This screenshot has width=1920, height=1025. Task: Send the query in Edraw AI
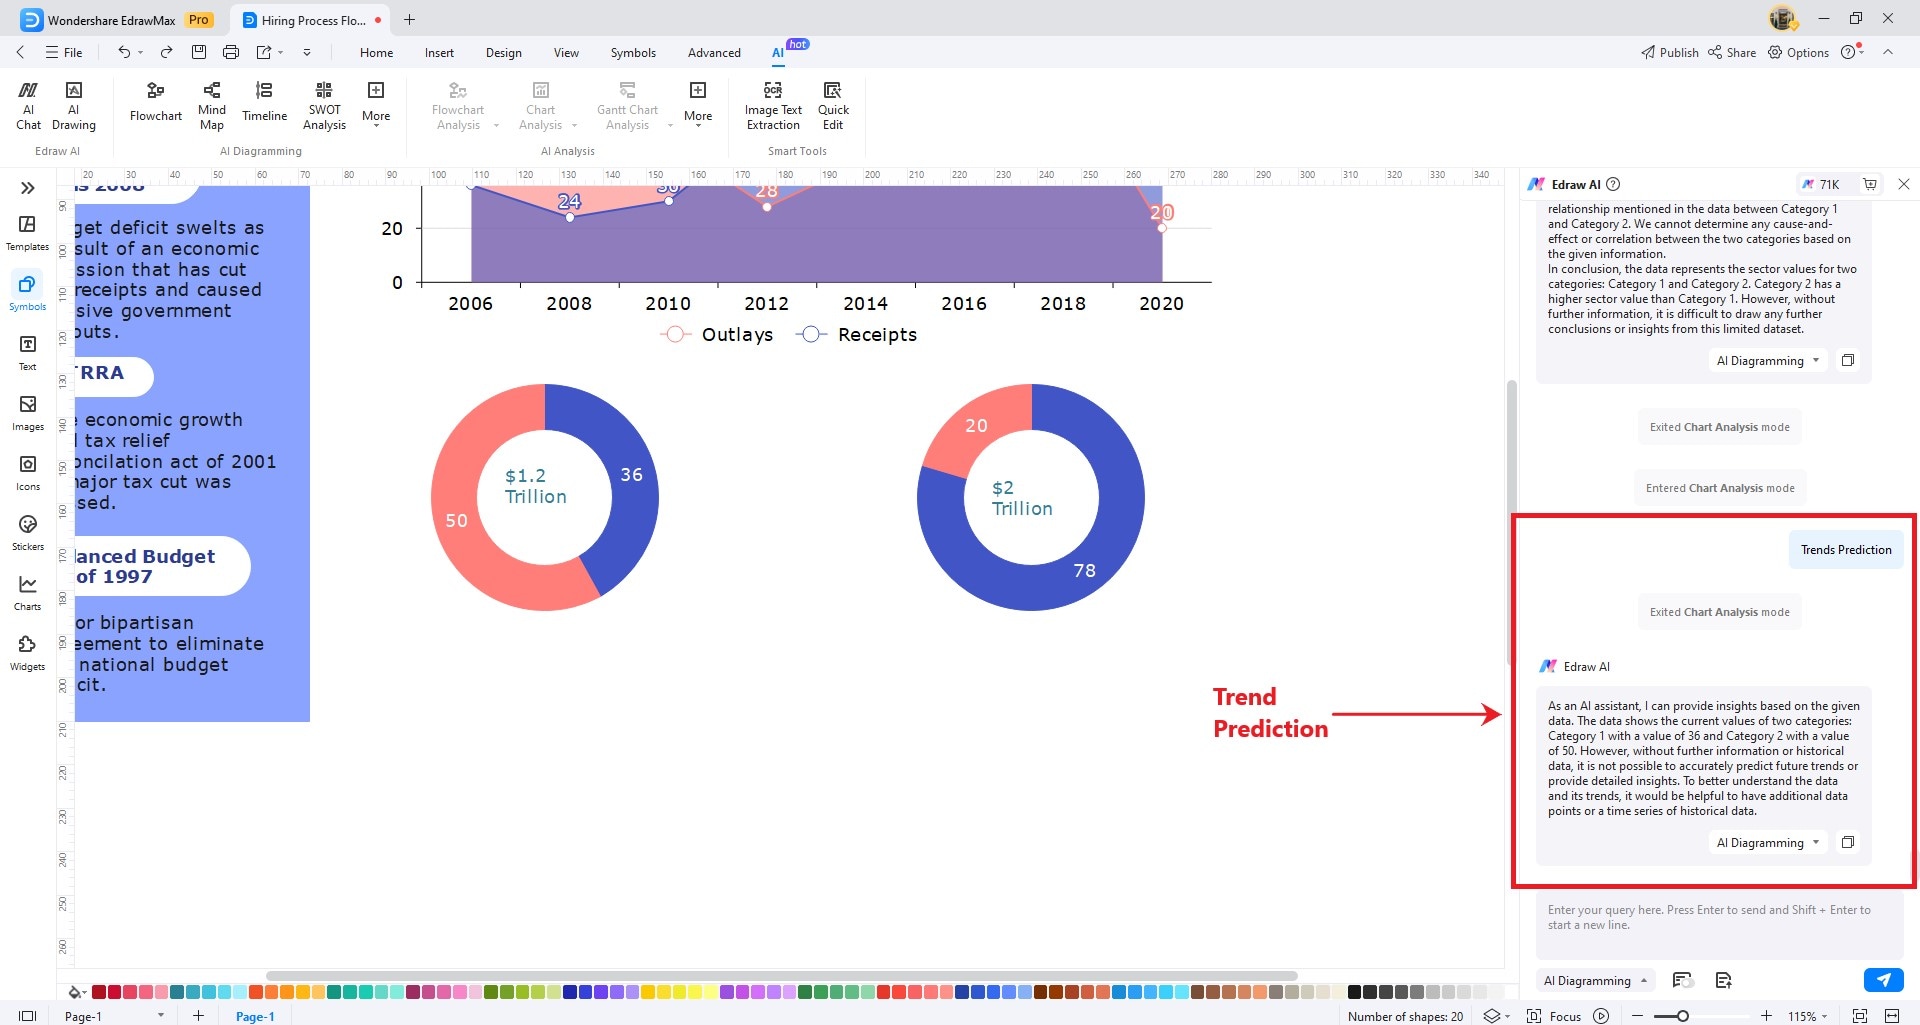tap(1883, 980)
